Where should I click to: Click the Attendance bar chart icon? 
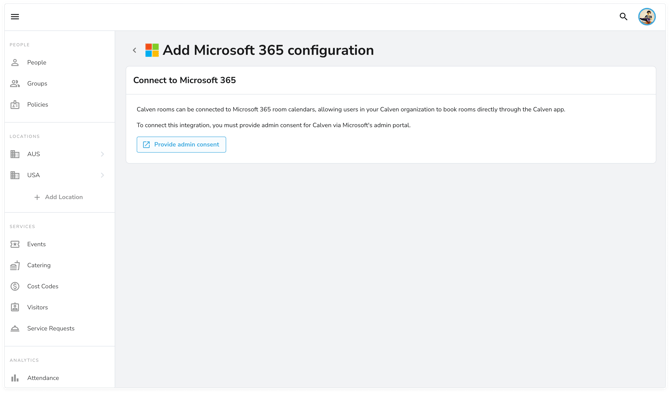[15, 378]
